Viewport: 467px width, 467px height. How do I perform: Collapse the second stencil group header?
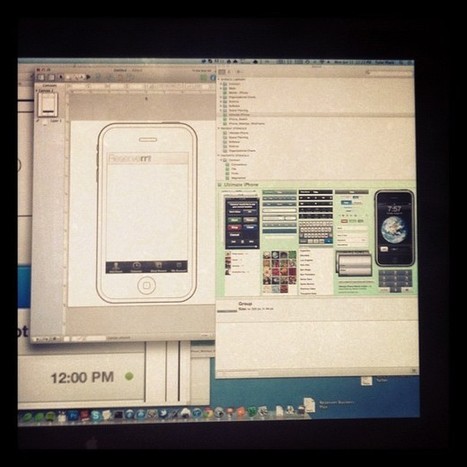click(219, 128)
